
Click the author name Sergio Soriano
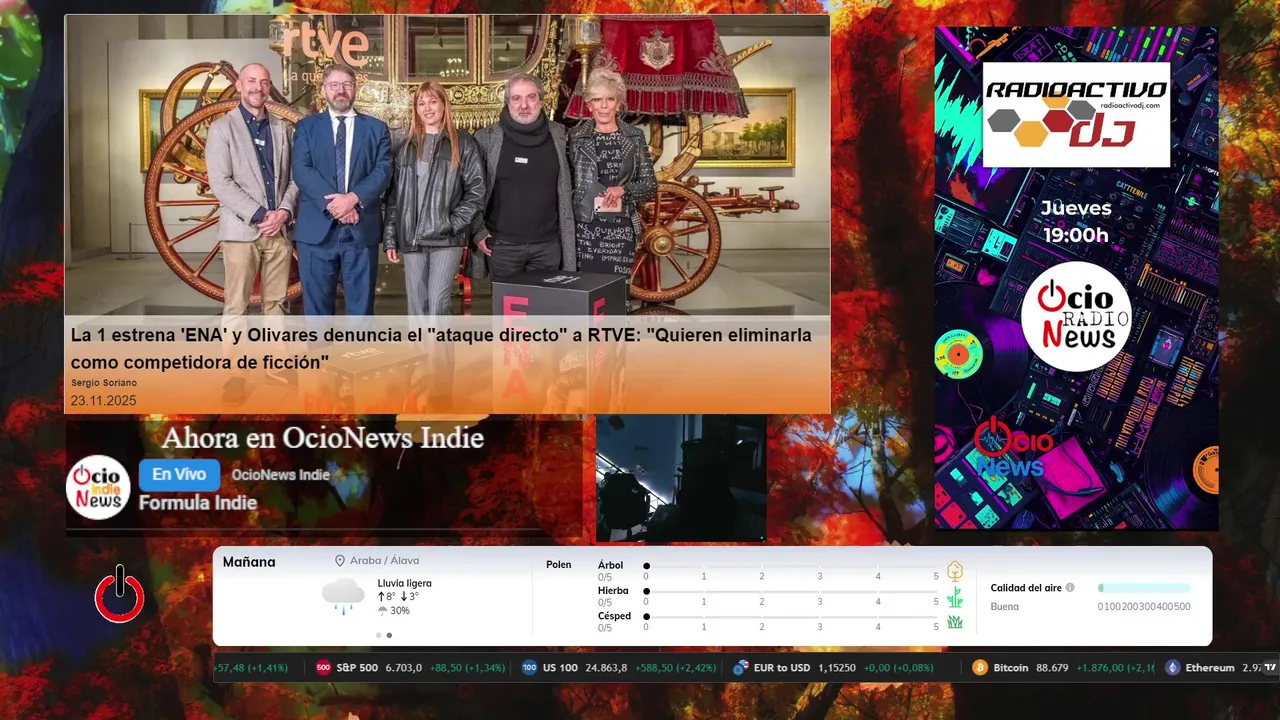tap(104, 383)
